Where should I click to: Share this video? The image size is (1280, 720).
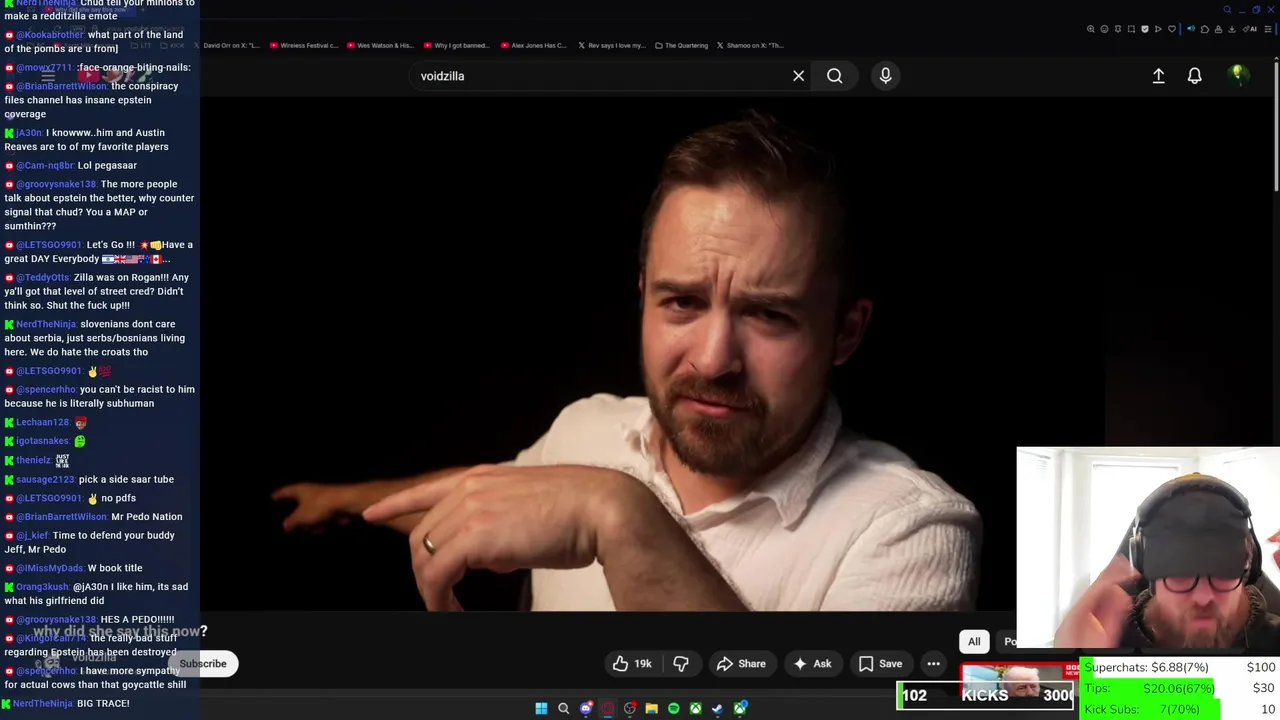click(741, 664)
